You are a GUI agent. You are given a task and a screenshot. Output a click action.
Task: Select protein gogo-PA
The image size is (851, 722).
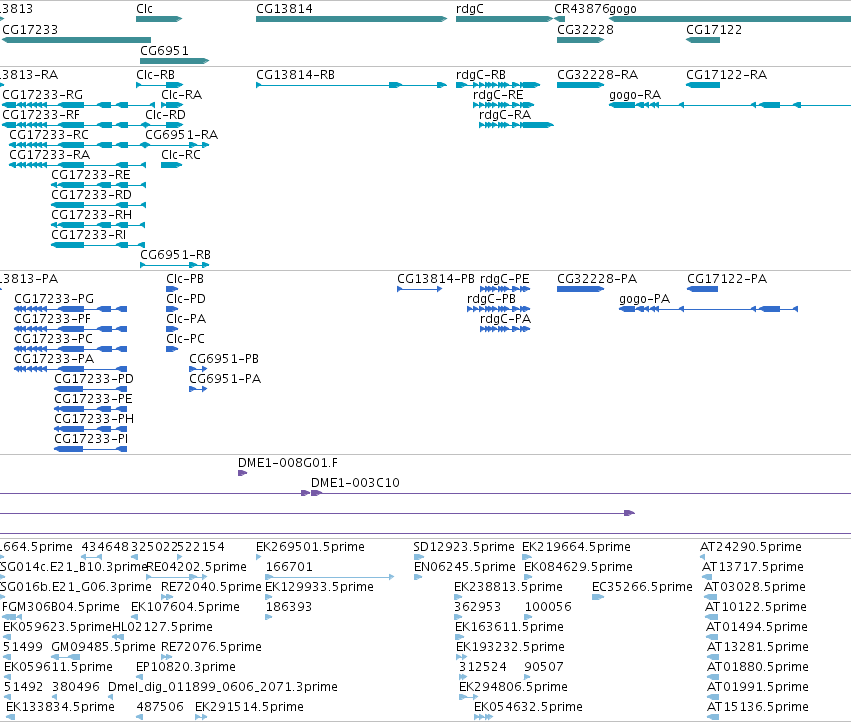708,309
